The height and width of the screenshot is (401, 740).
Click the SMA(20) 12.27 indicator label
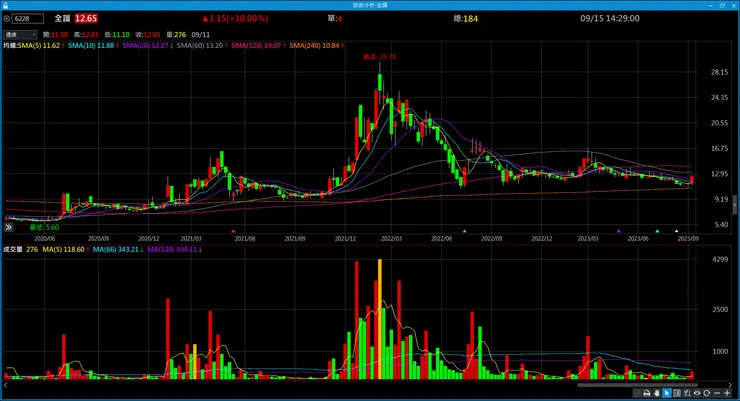click(x=147, y=46)
